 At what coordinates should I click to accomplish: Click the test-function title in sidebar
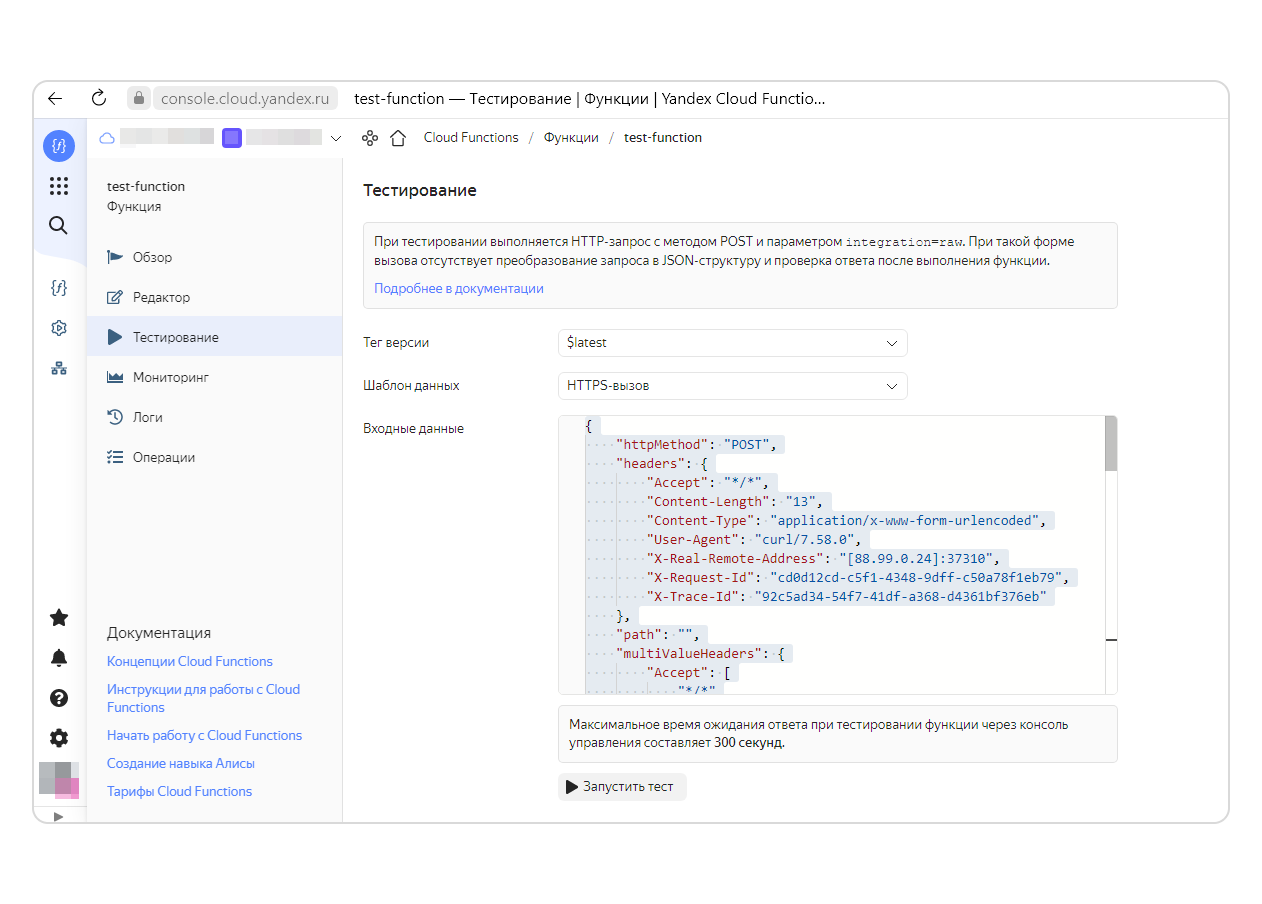click(x=146, y=186)
